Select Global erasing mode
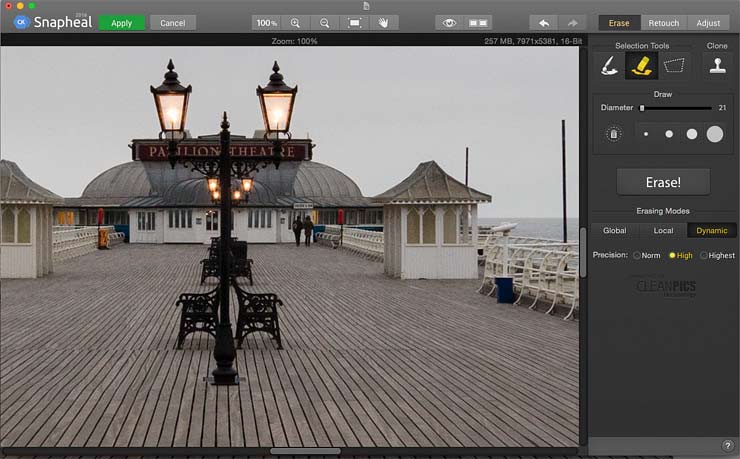Image resolution: width=740 pixels, height=459 pixels. pos(614,231)
